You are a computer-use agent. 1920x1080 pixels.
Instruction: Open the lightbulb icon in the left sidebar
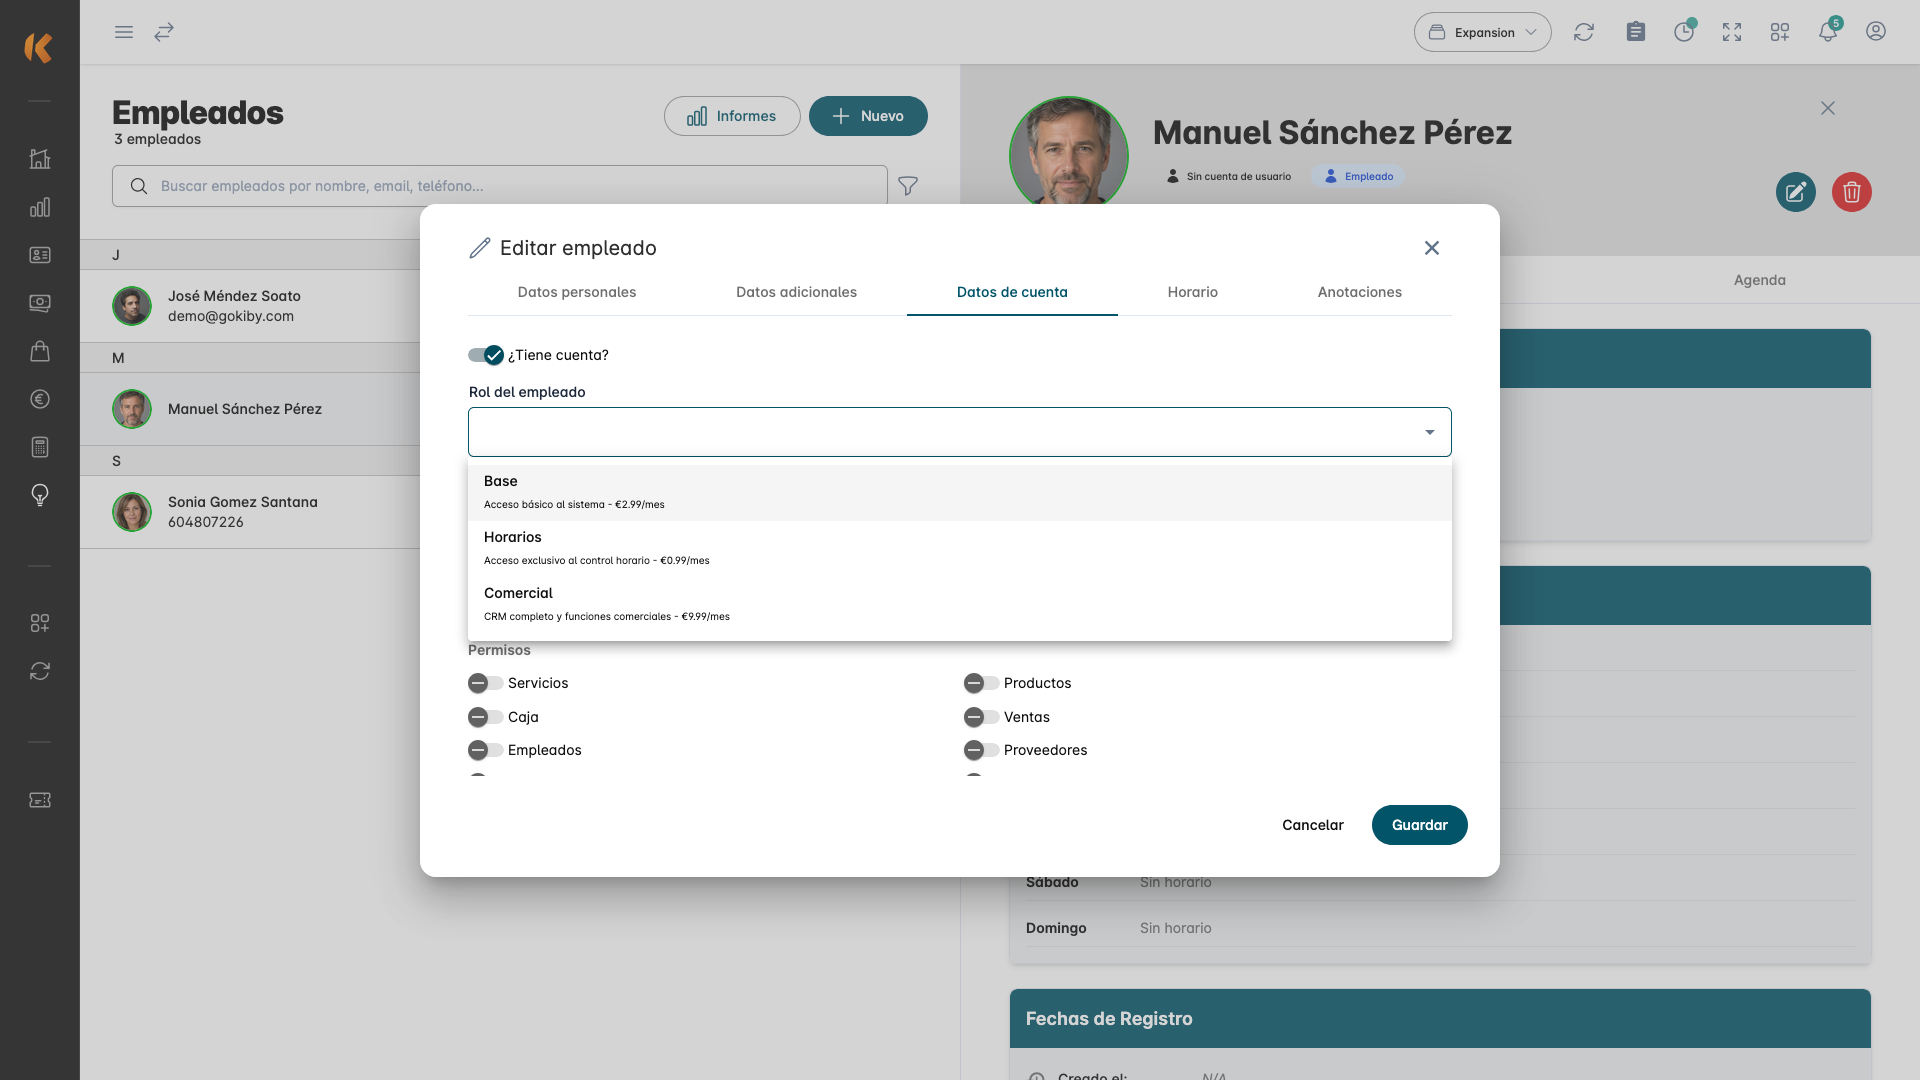tap(40, 495)
